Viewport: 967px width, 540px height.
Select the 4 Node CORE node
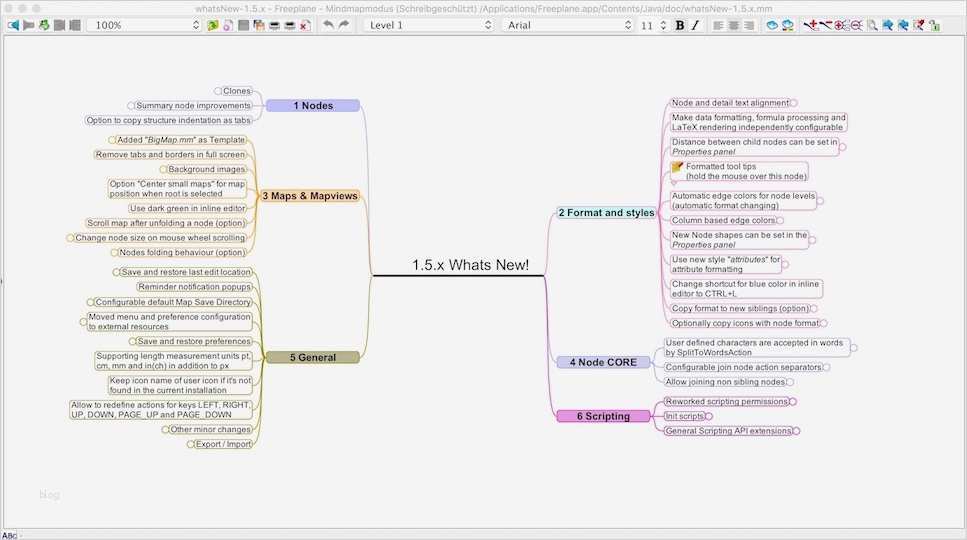603,362
